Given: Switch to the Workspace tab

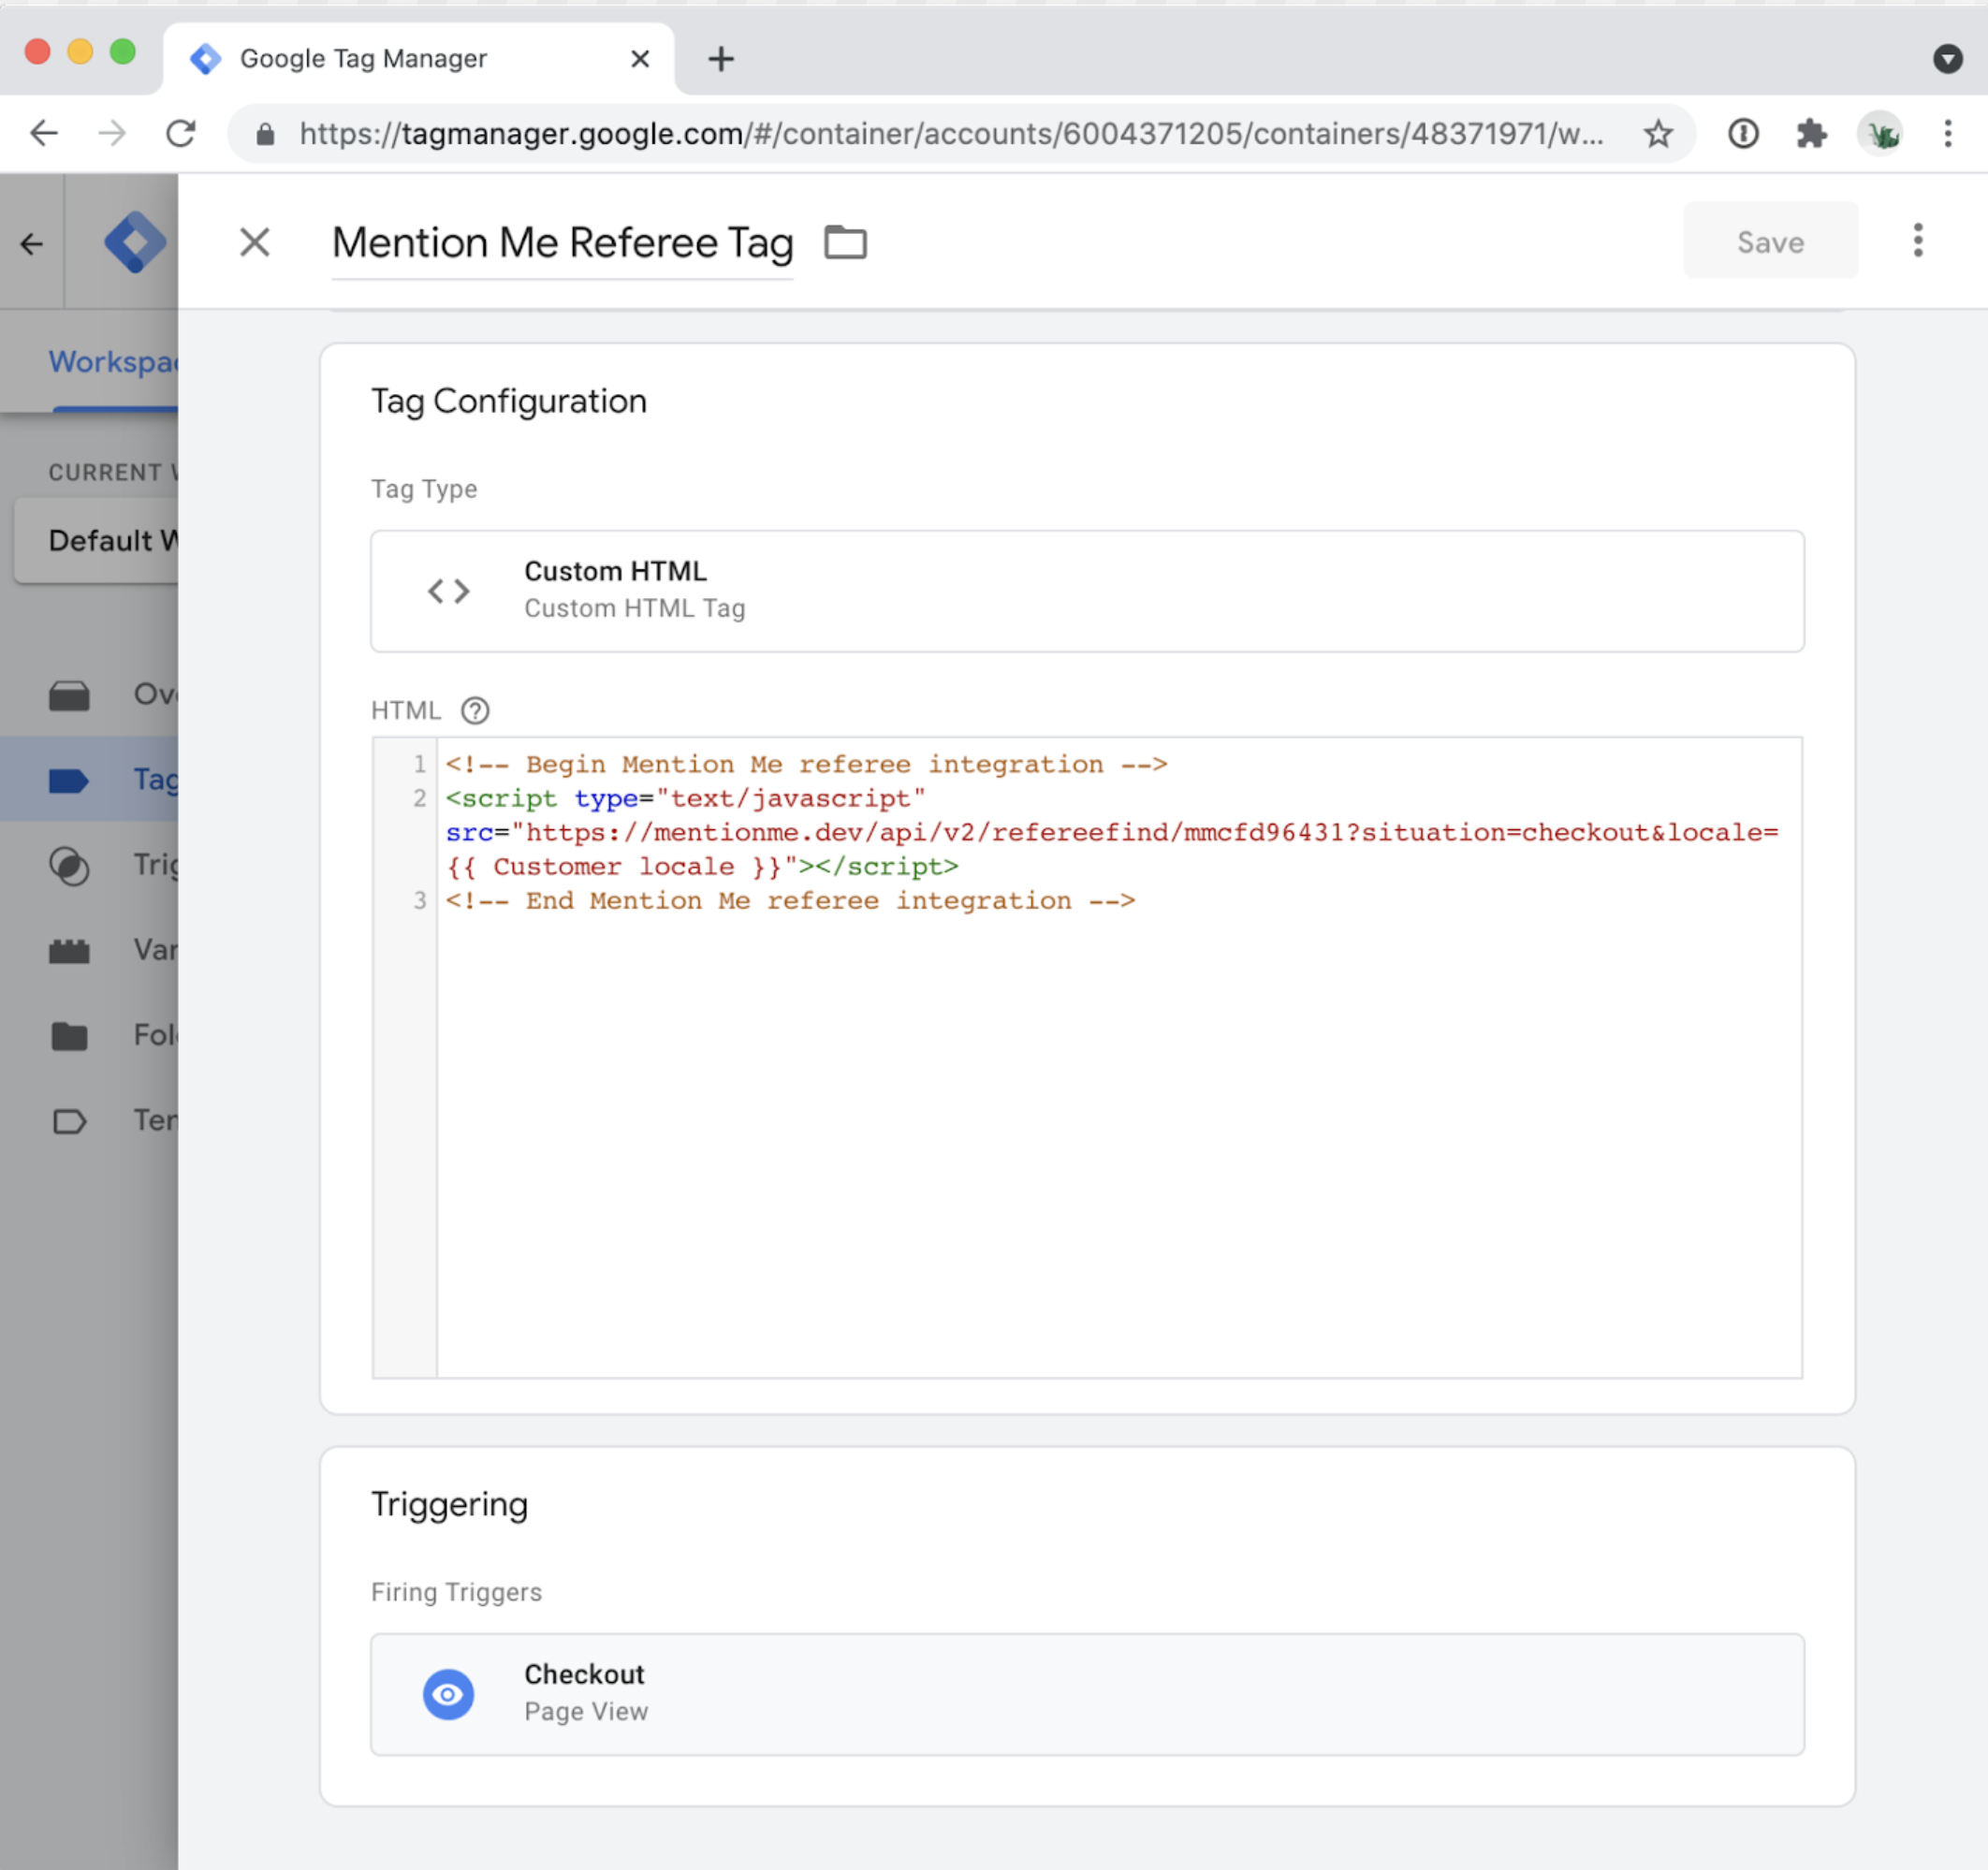Looking at the screenshot, I should pyautogui.click(x=113, y=361).
